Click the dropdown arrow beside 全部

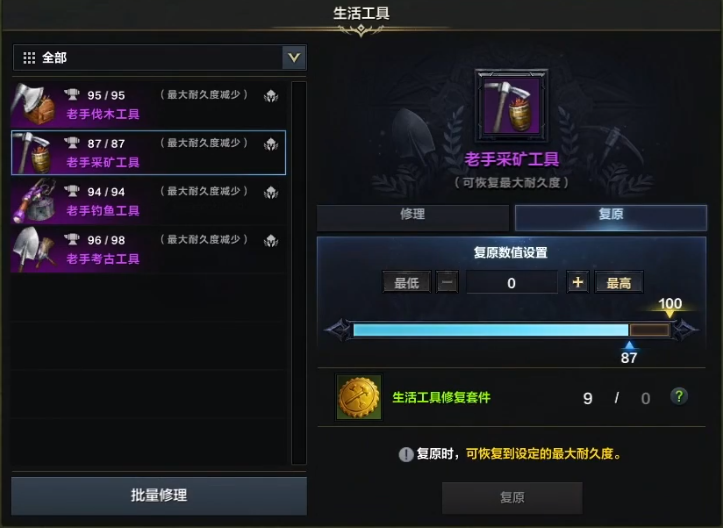coord(294,58)
